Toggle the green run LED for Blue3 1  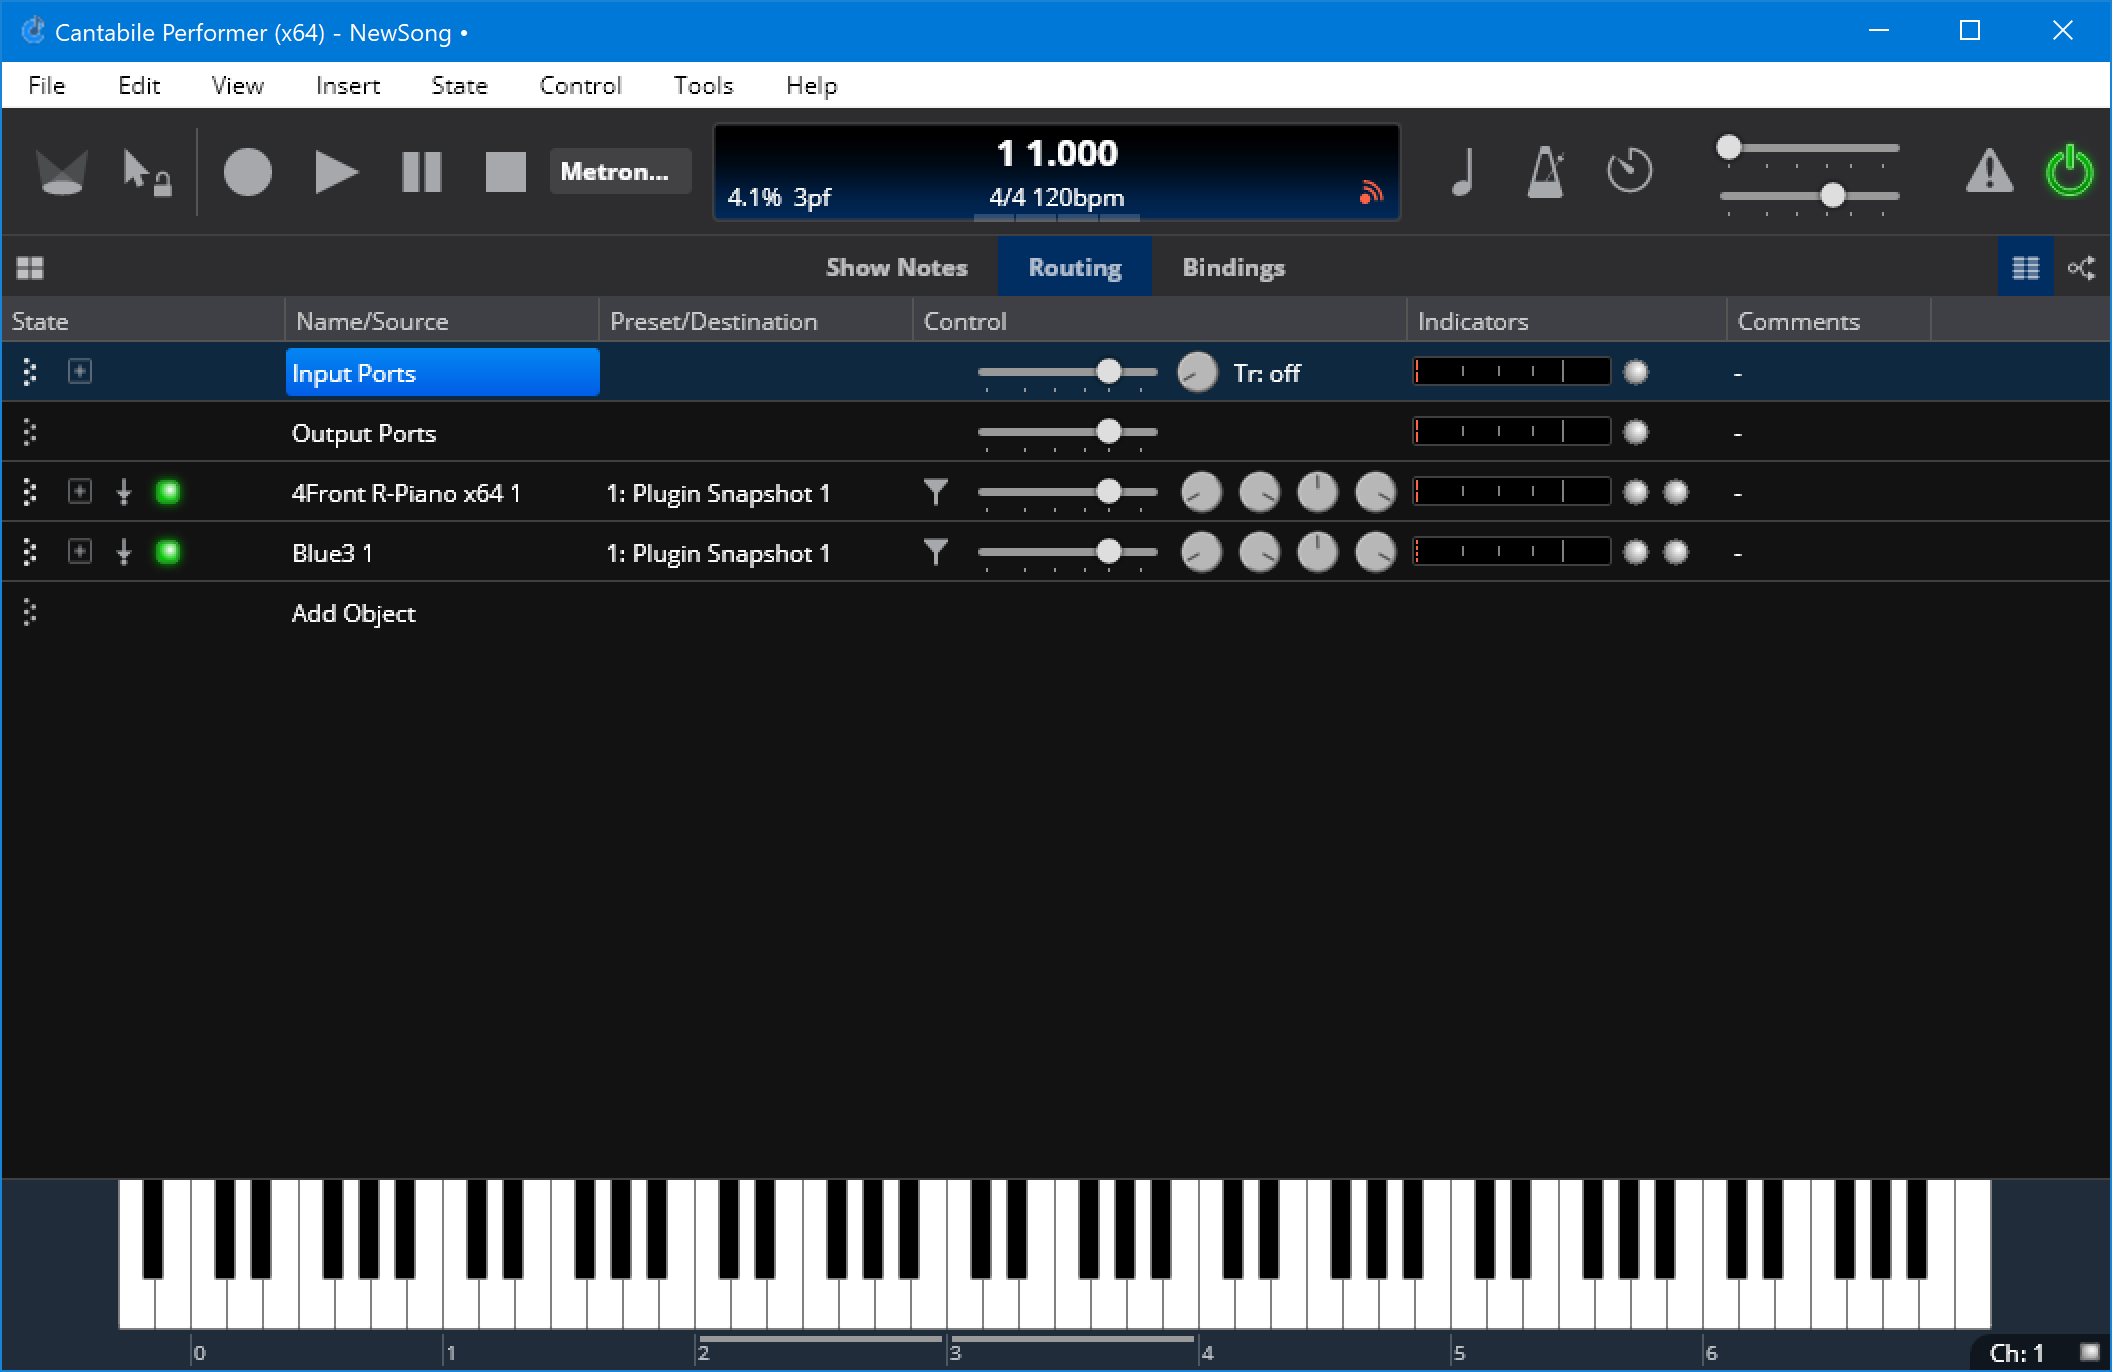pyautogui.click(x=168, y=552)
